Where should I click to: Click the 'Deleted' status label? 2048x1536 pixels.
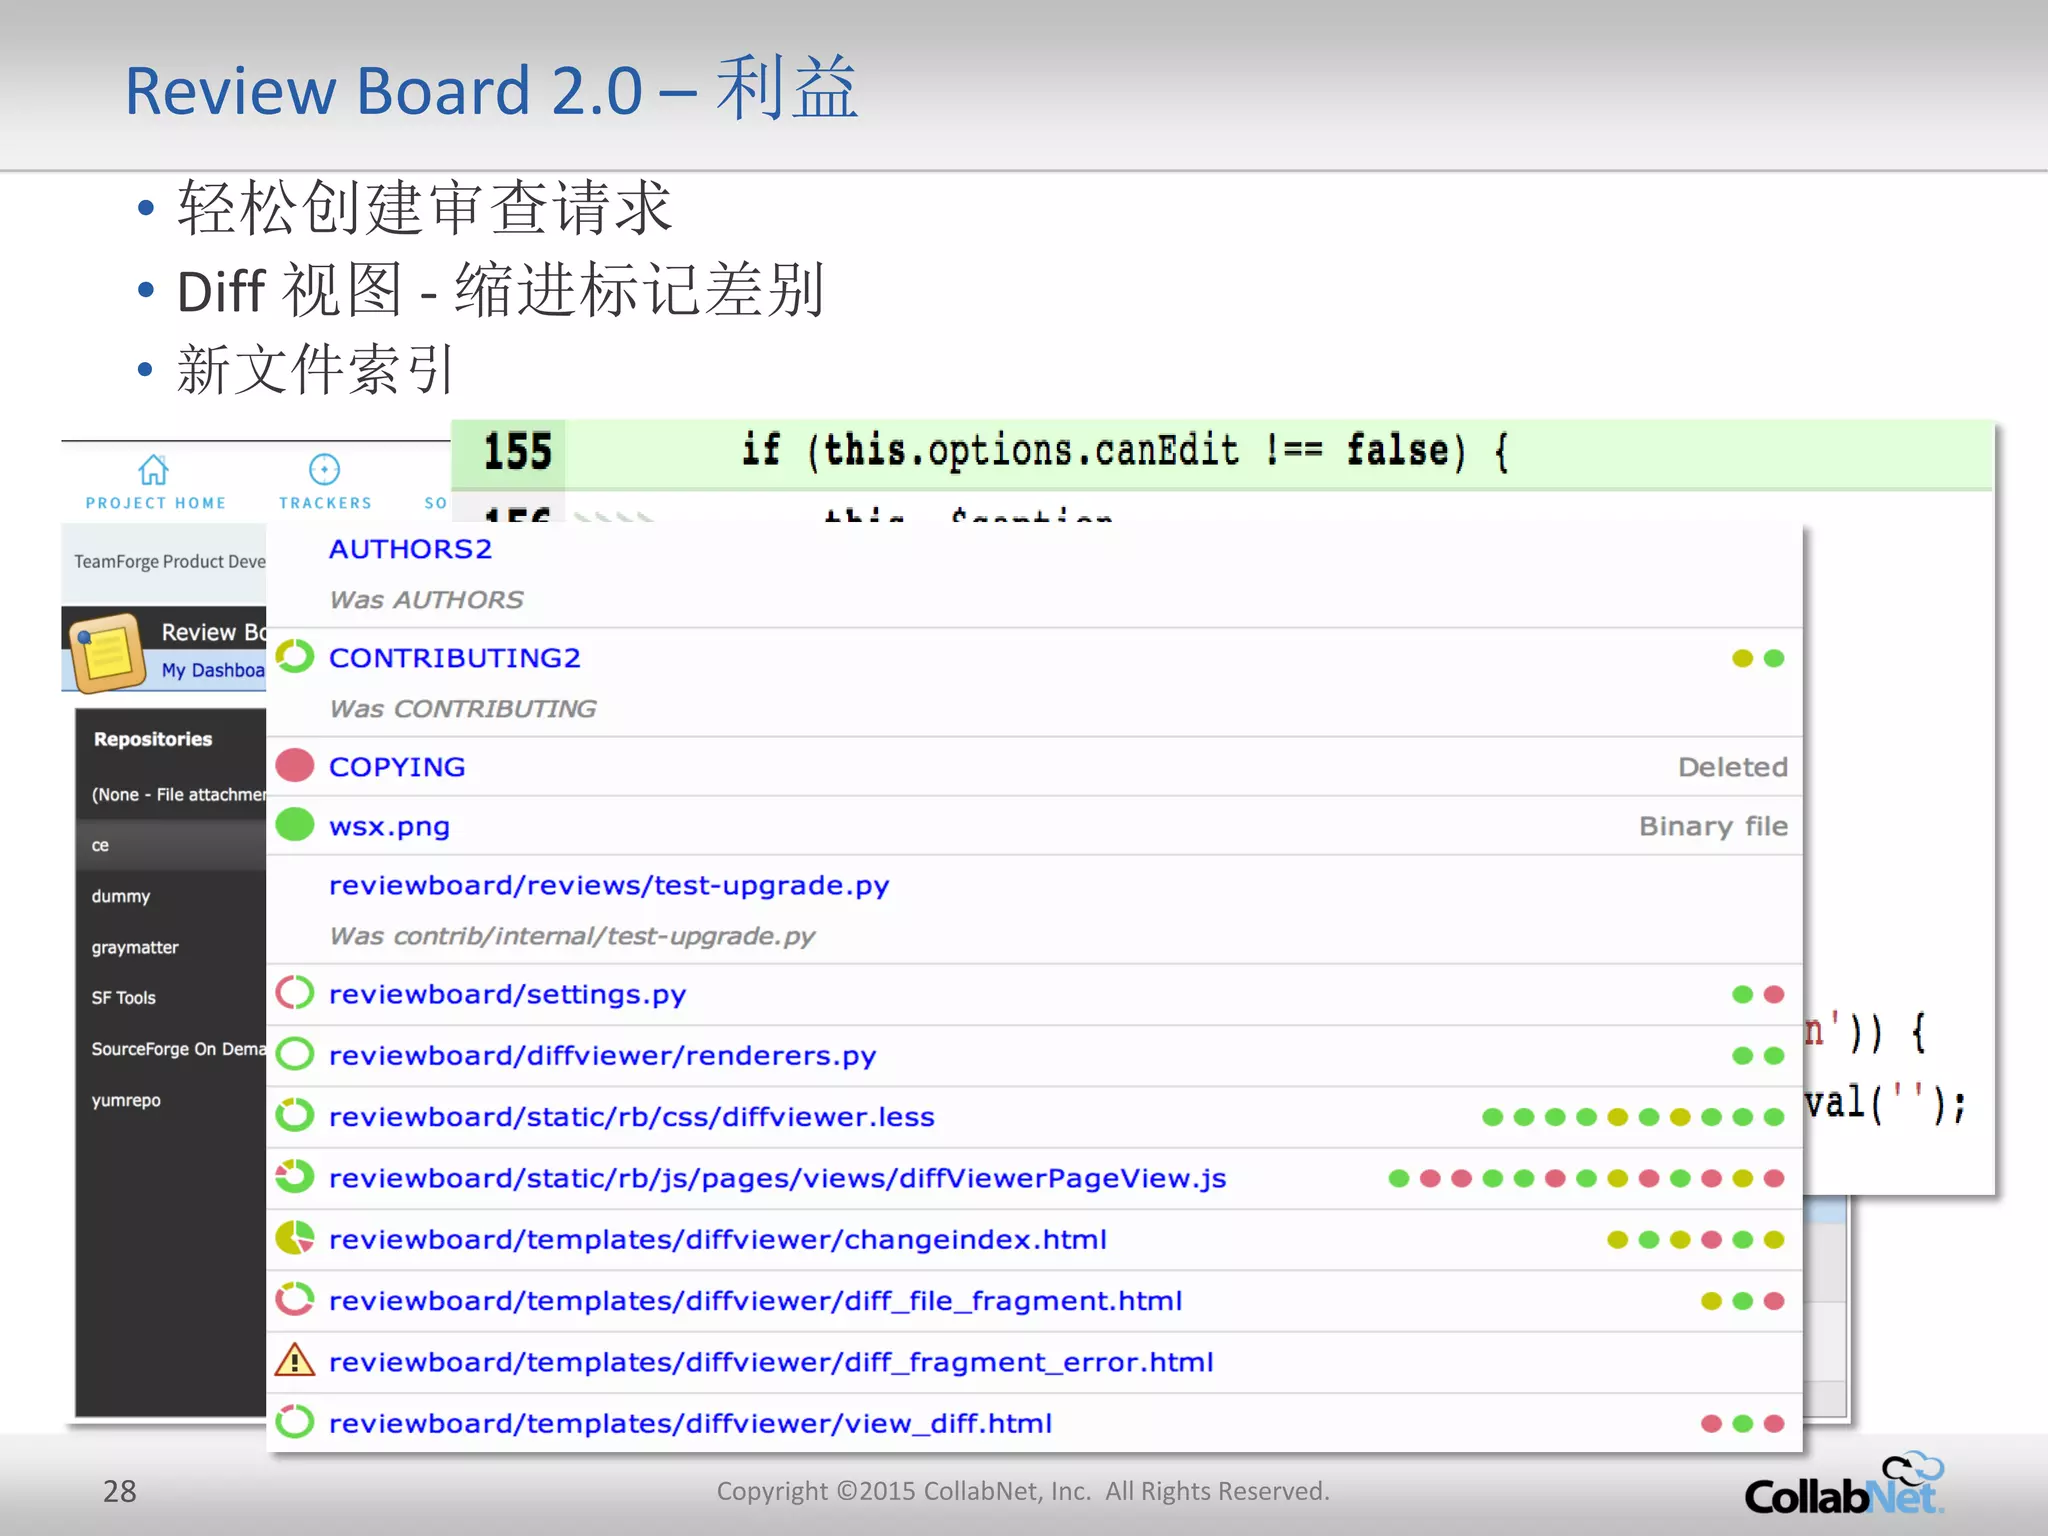click(1732, 767)
